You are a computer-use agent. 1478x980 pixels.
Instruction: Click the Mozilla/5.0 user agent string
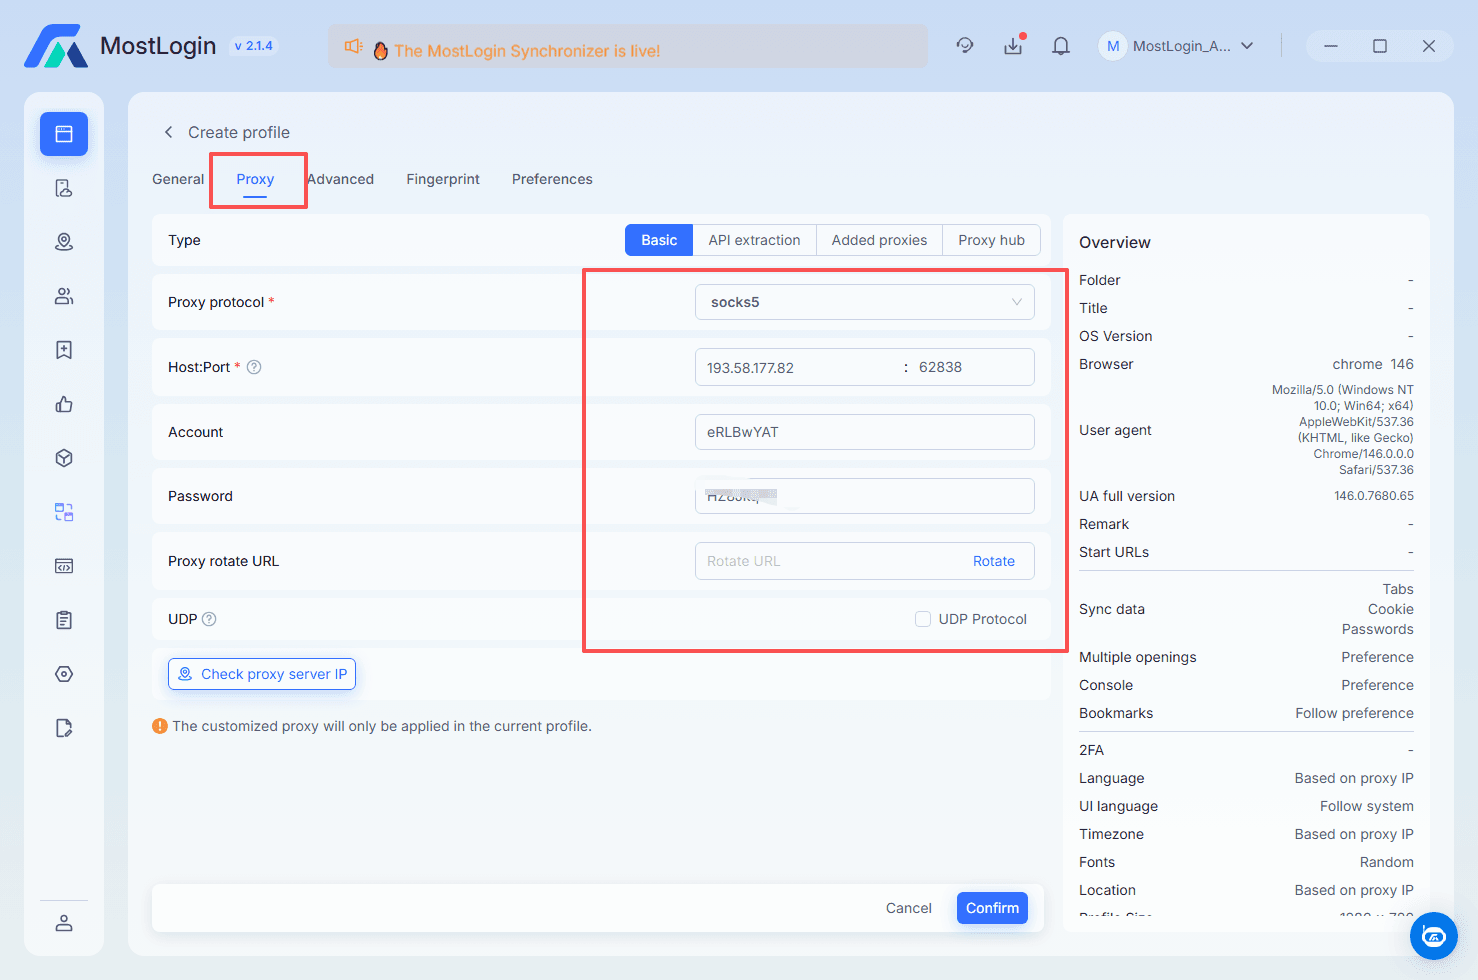click(x=1343, y=430)
